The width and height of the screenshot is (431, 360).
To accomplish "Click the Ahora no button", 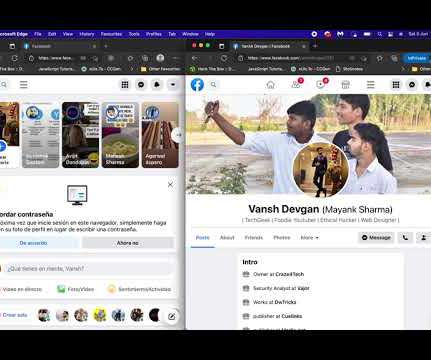I will click(128, 243).
